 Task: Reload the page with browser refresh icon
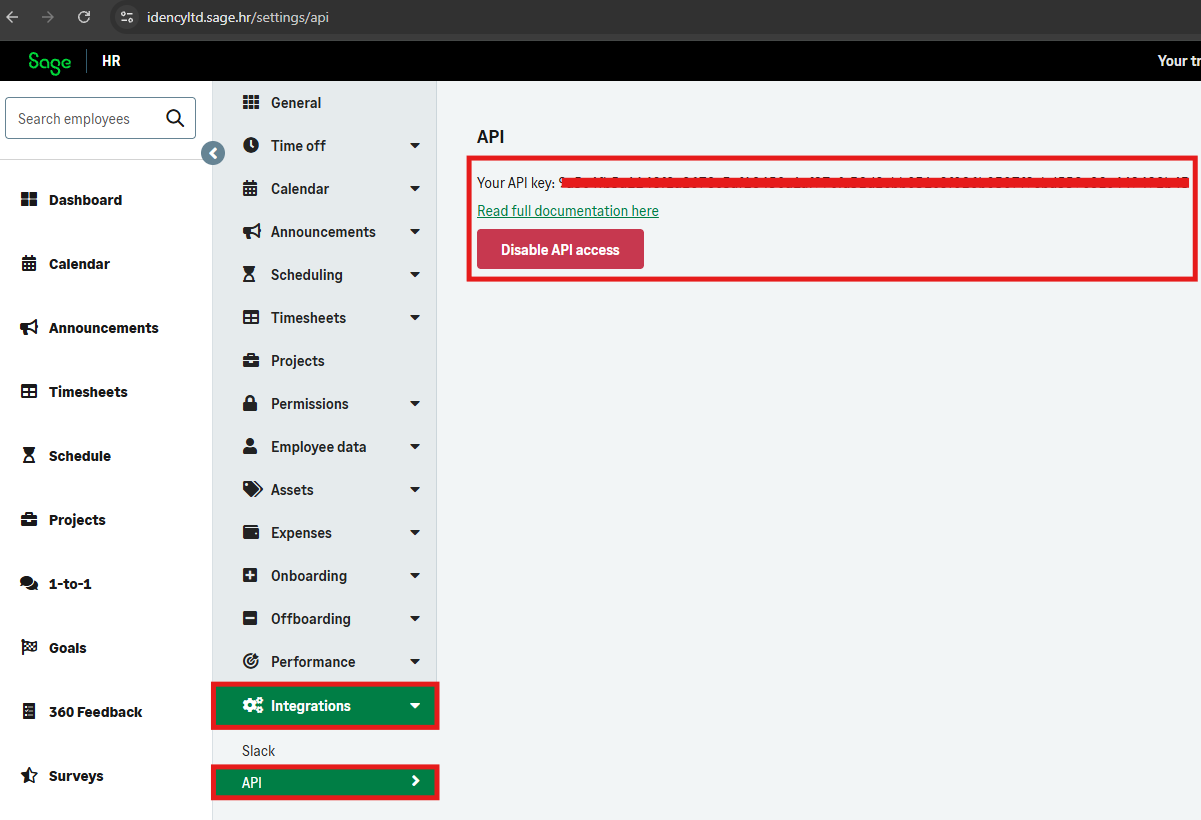click(x=84, y=17)
